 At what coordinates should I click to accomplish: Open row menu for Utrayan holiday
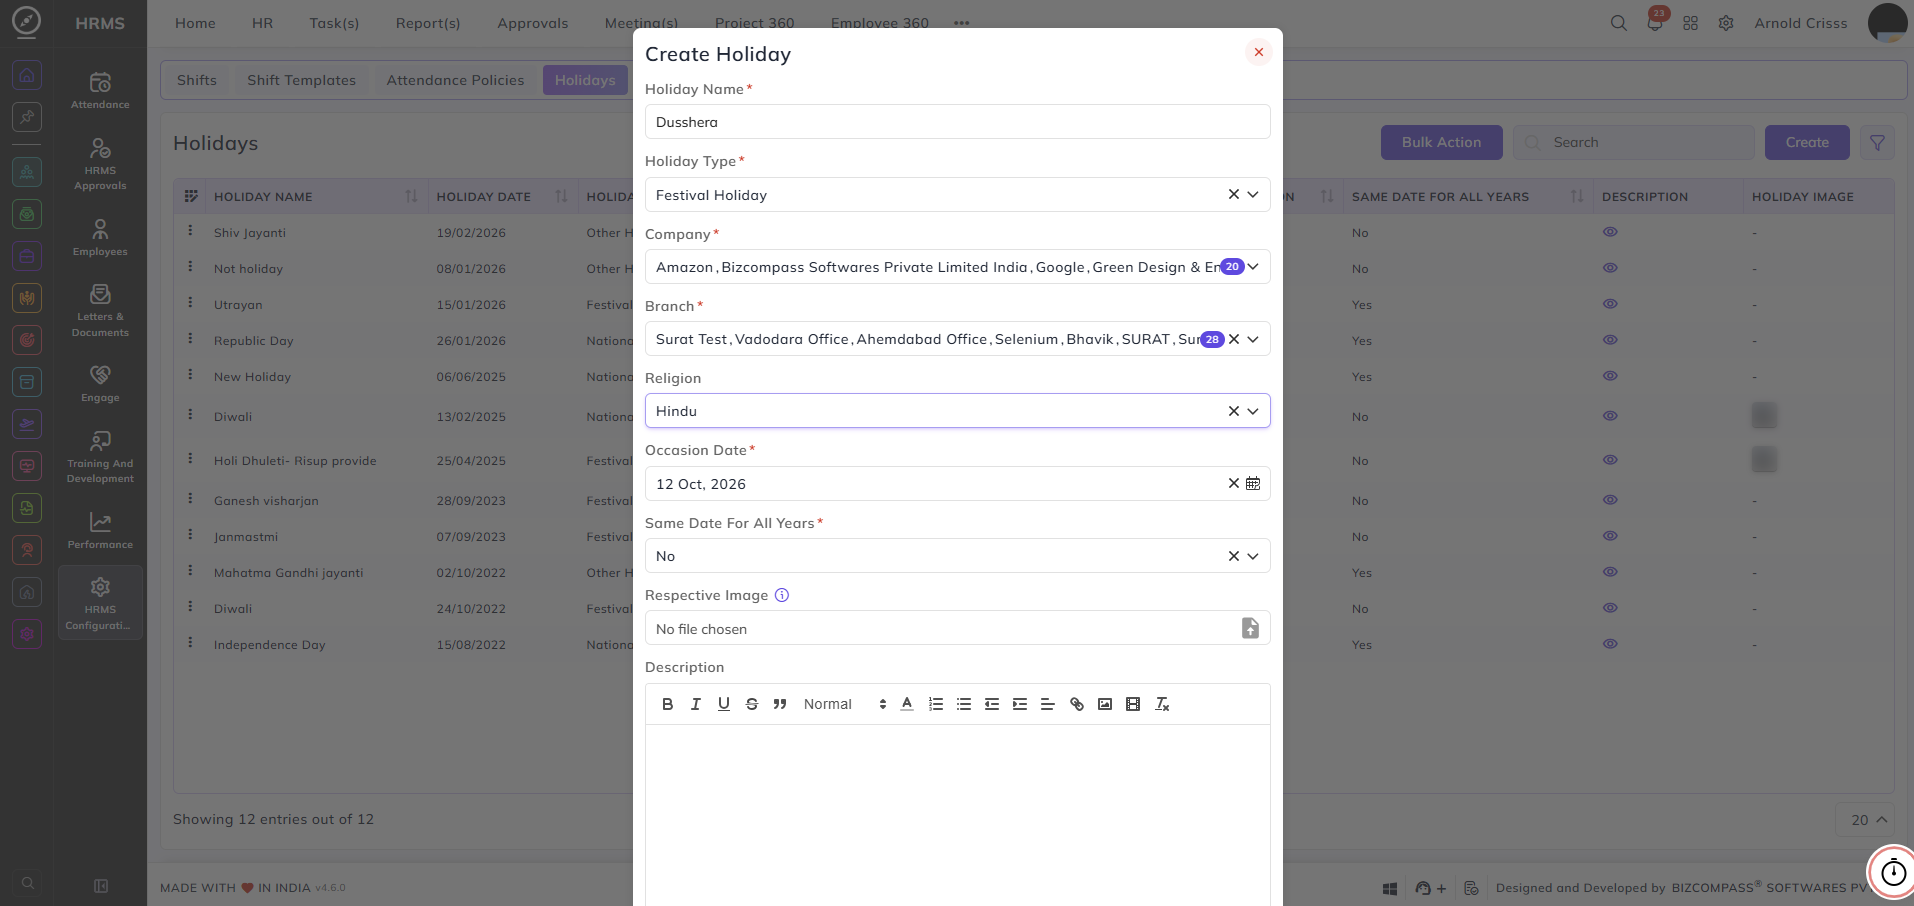(190, 303)
